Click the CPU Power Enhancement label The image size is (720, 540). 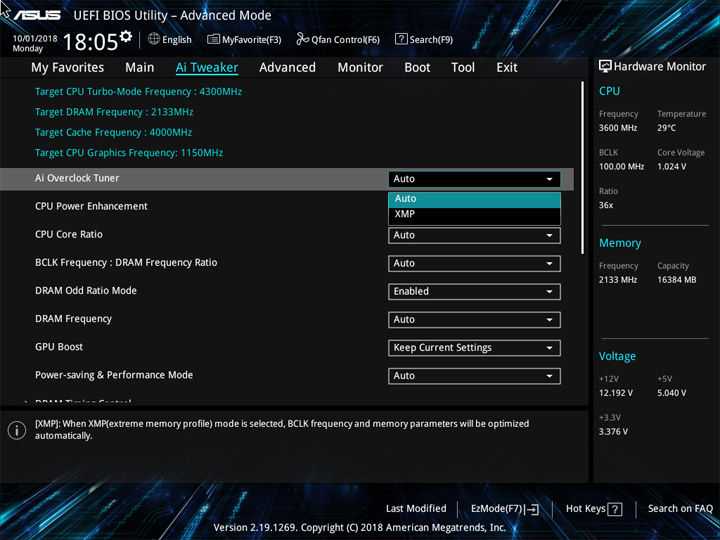point(91,206)
